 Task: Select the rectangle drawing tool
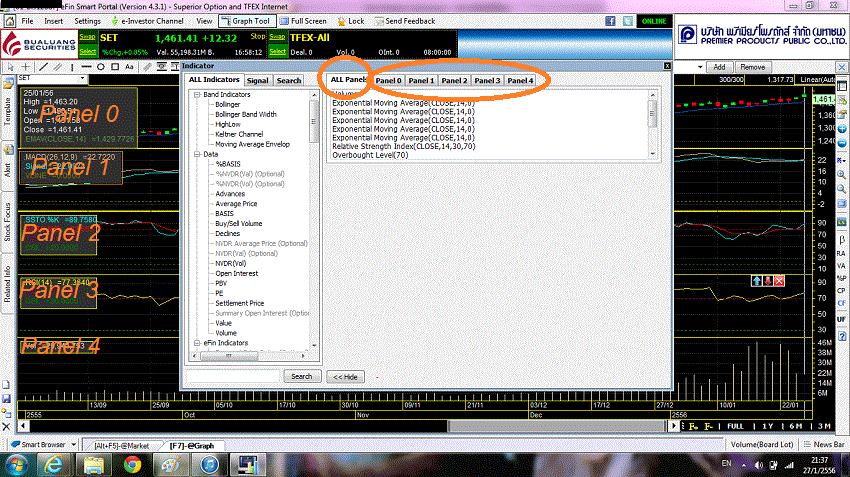(115, 67)
